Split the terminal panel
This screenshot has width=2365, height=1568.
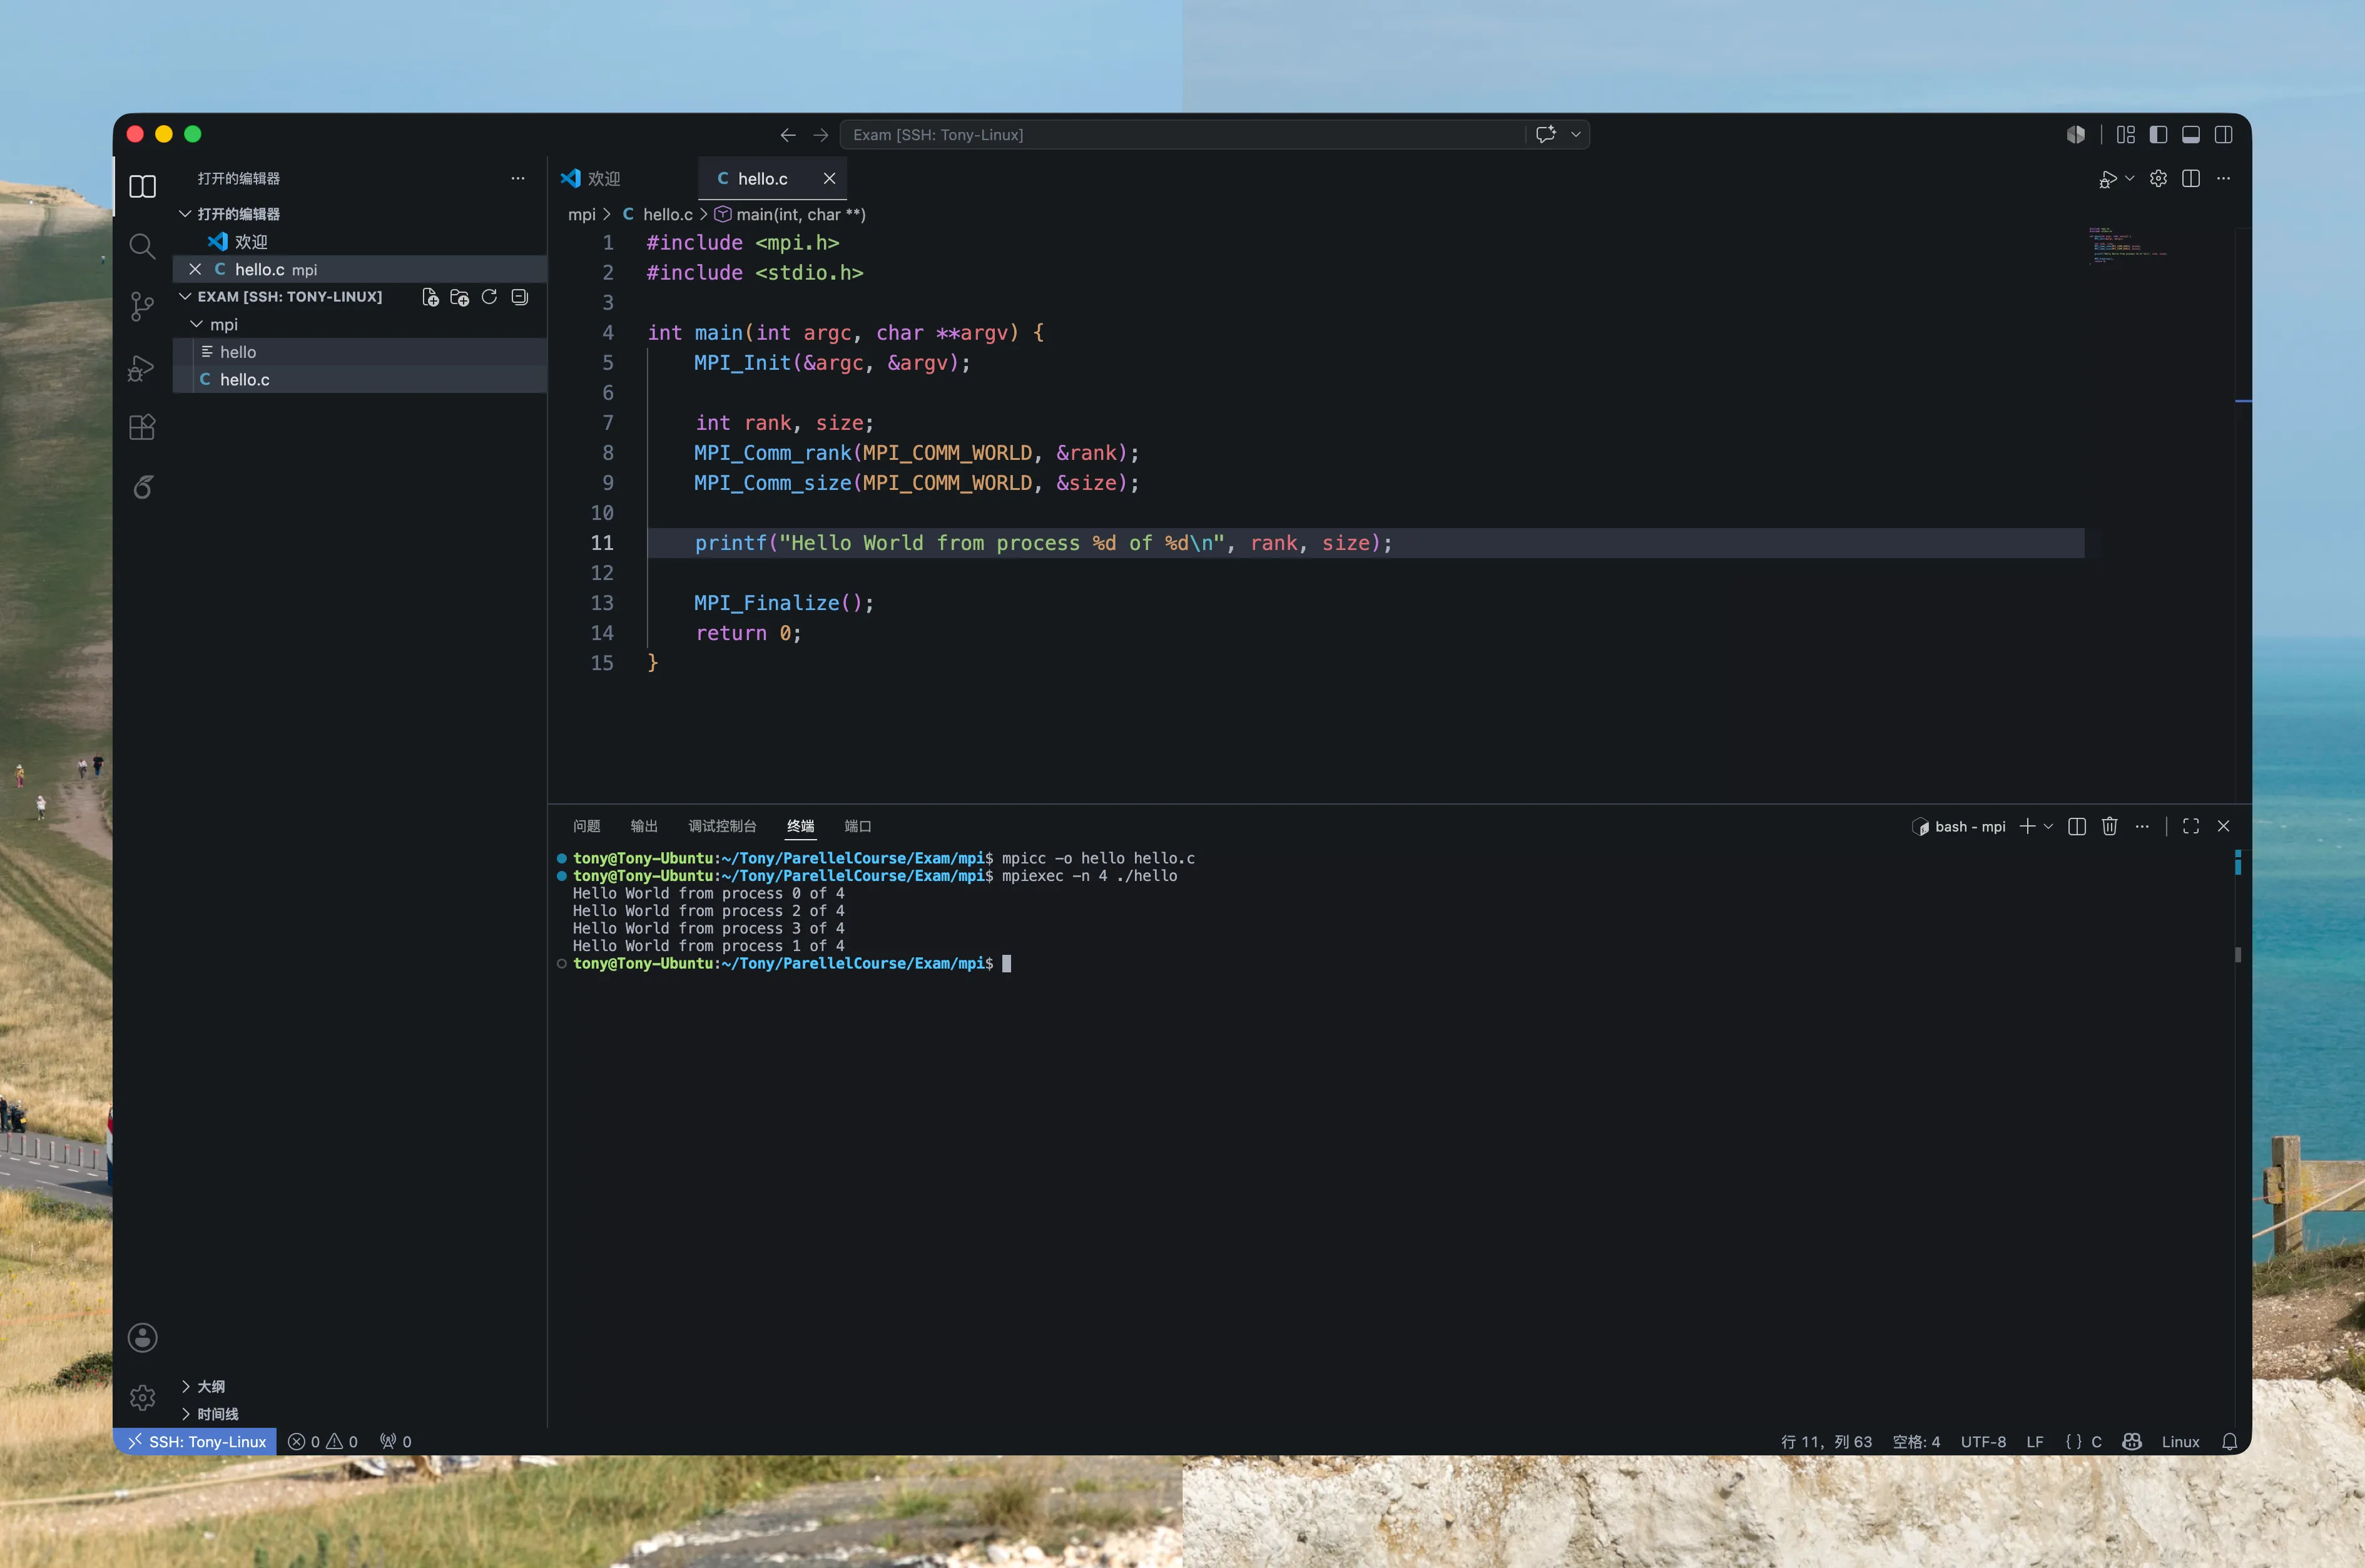(x=2077, y=827)
